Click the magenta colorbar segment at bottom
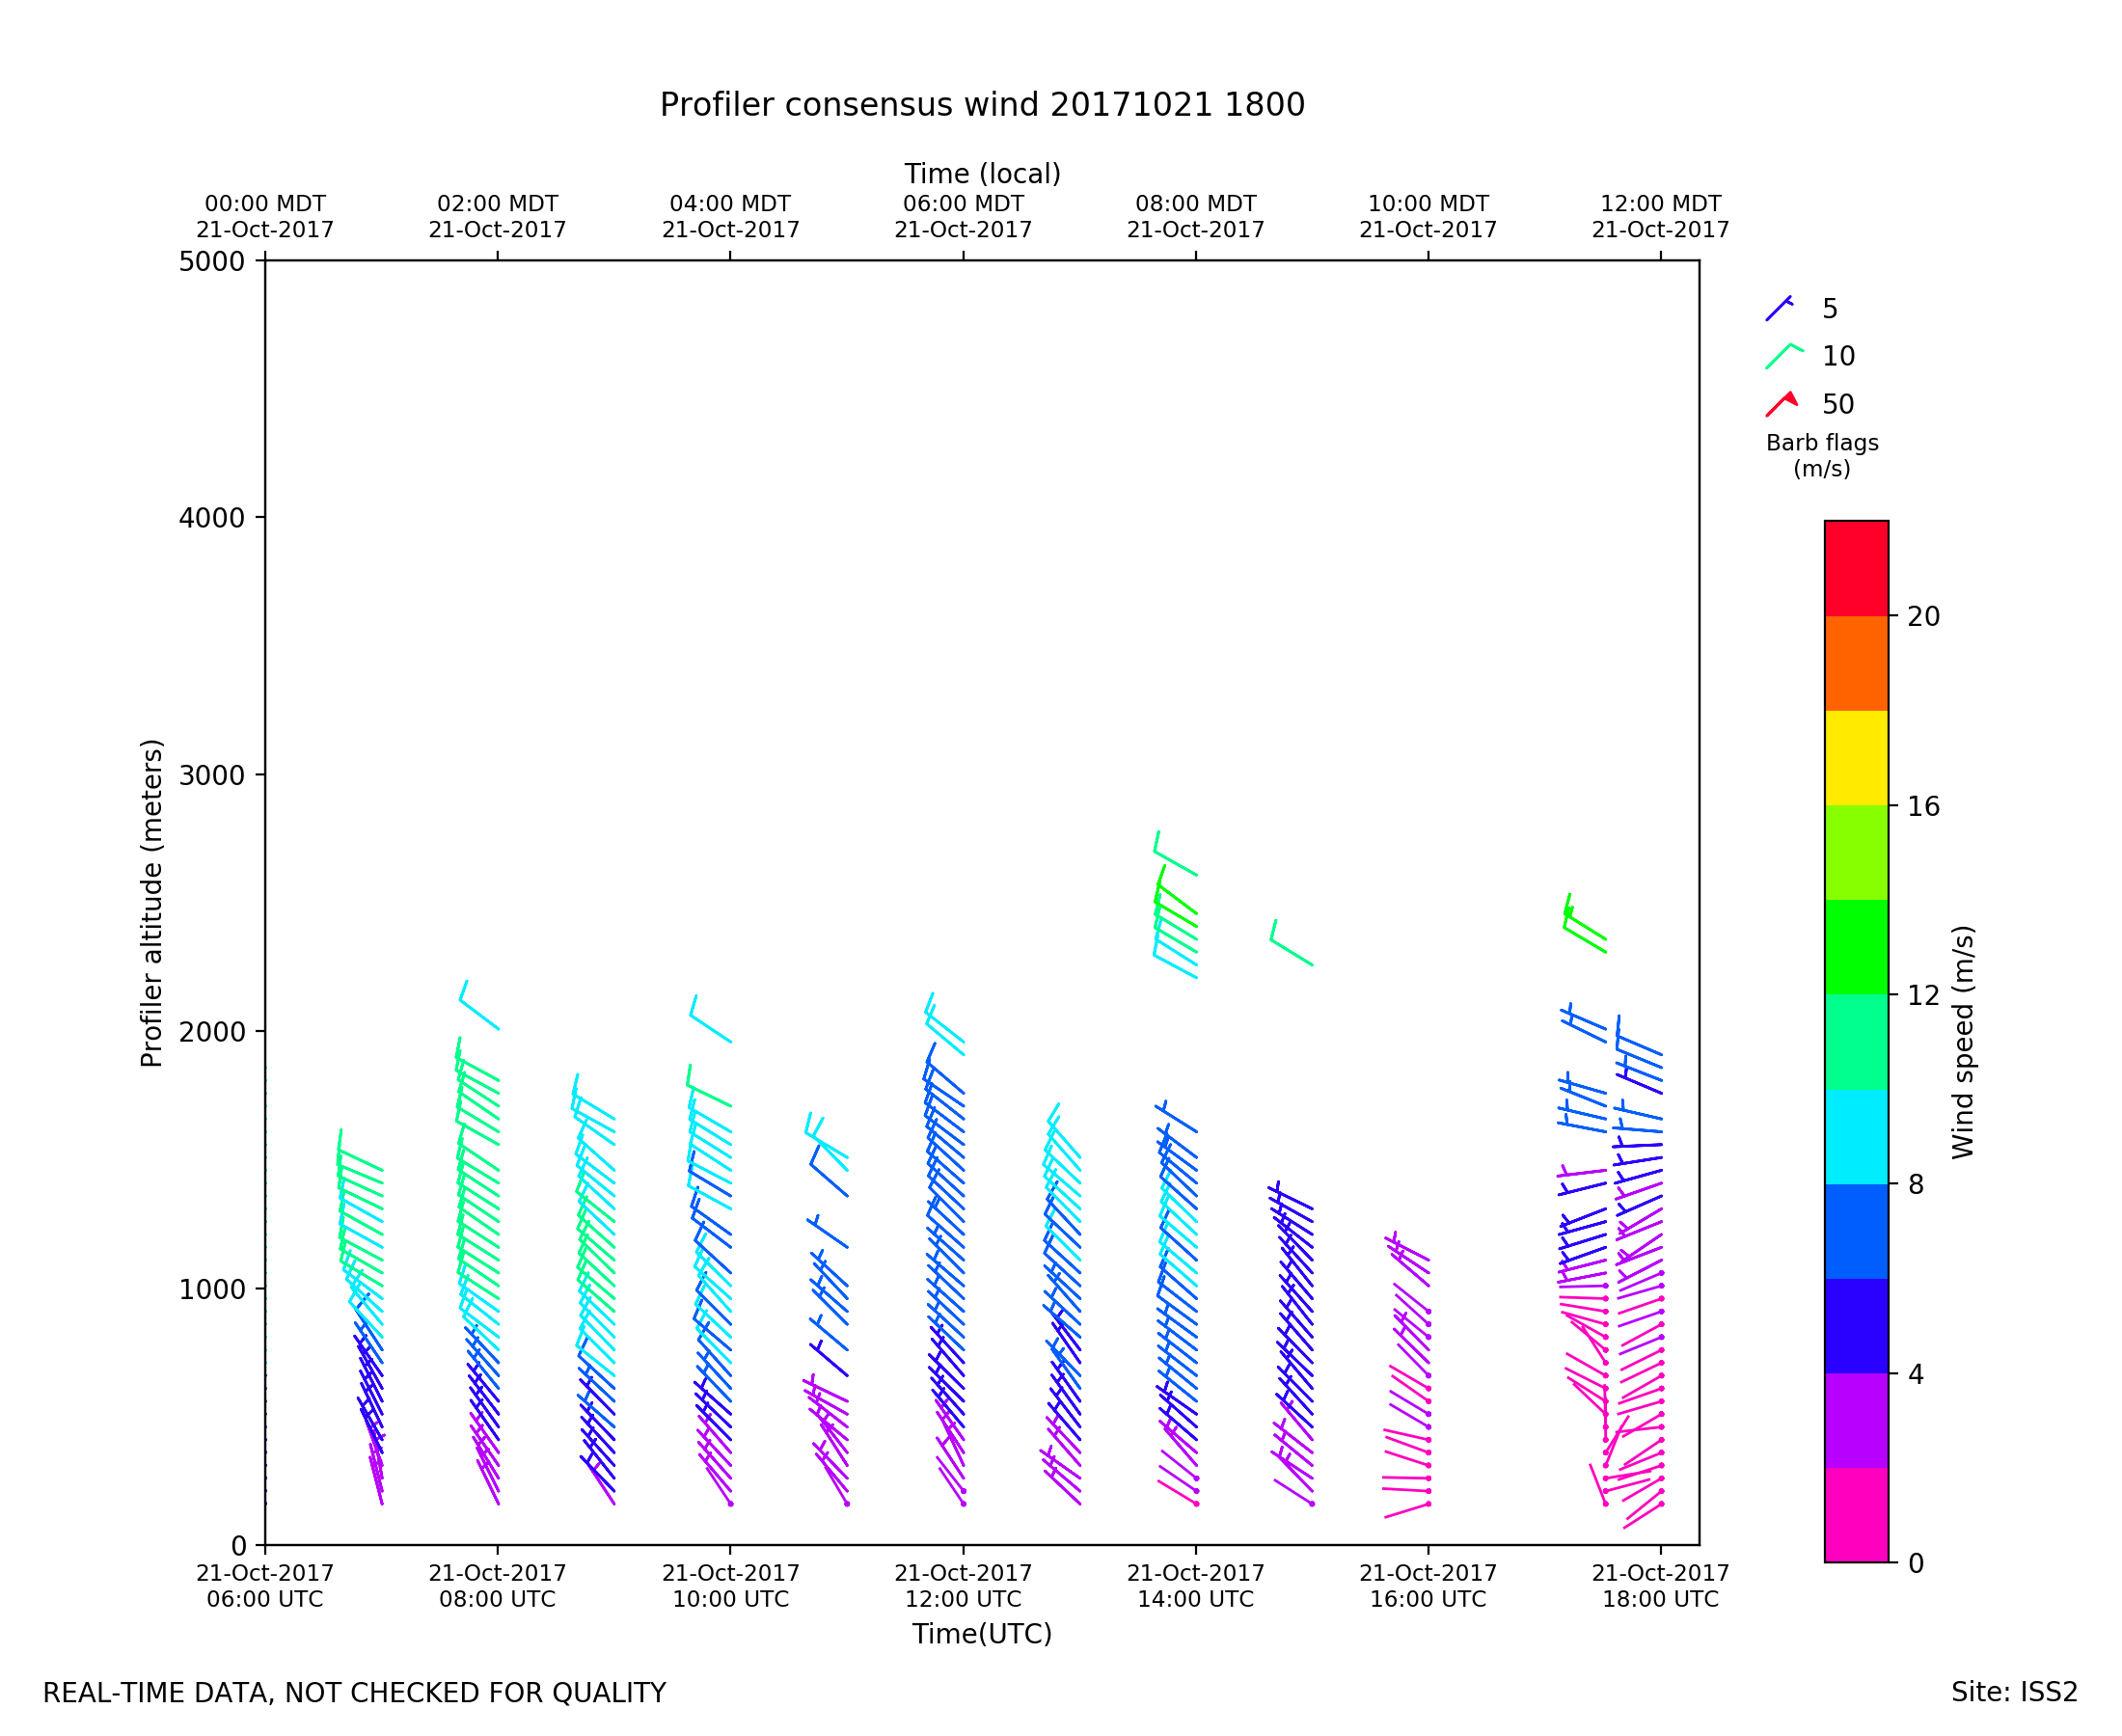2122x1736 pixels. (x=1856, y=1514)
